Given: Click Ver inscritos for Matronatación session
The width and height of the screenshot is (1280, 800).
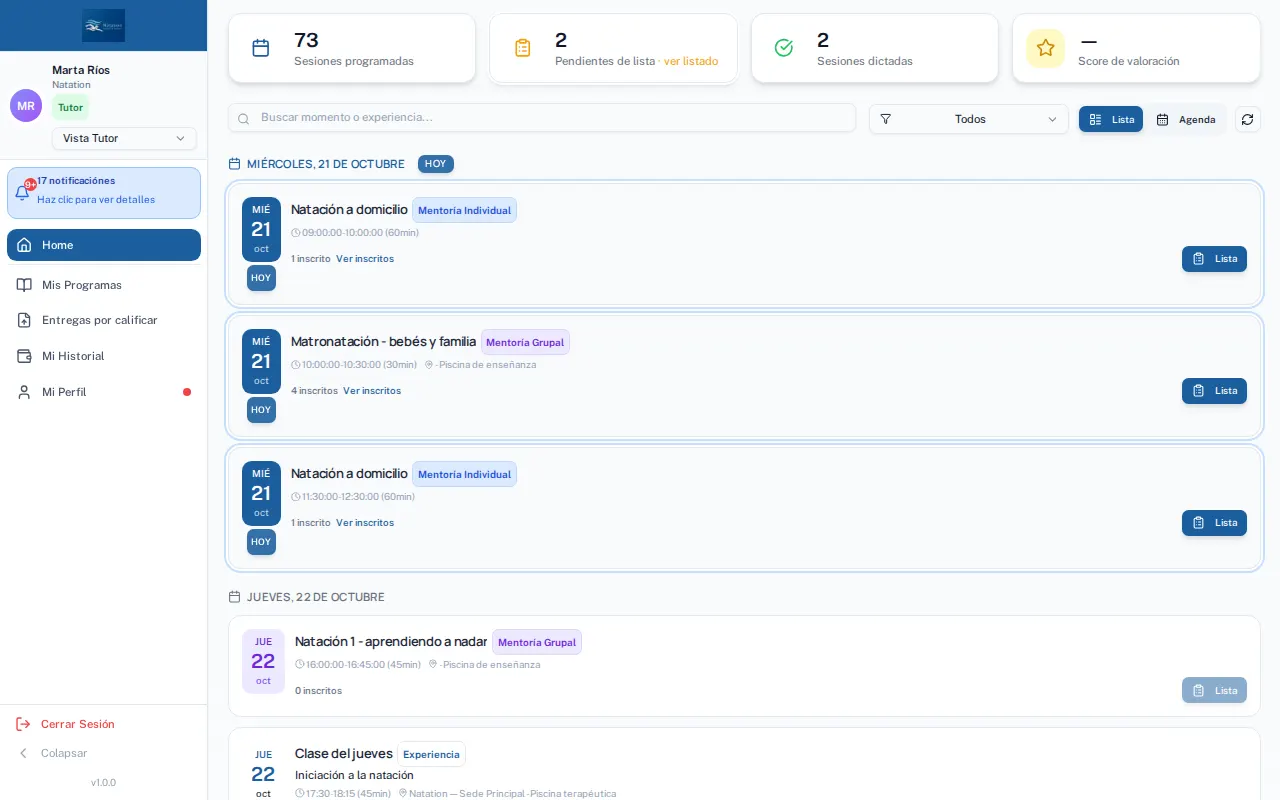Looking at the screenshot, I should pyautogui.click(x=372, y=391).
